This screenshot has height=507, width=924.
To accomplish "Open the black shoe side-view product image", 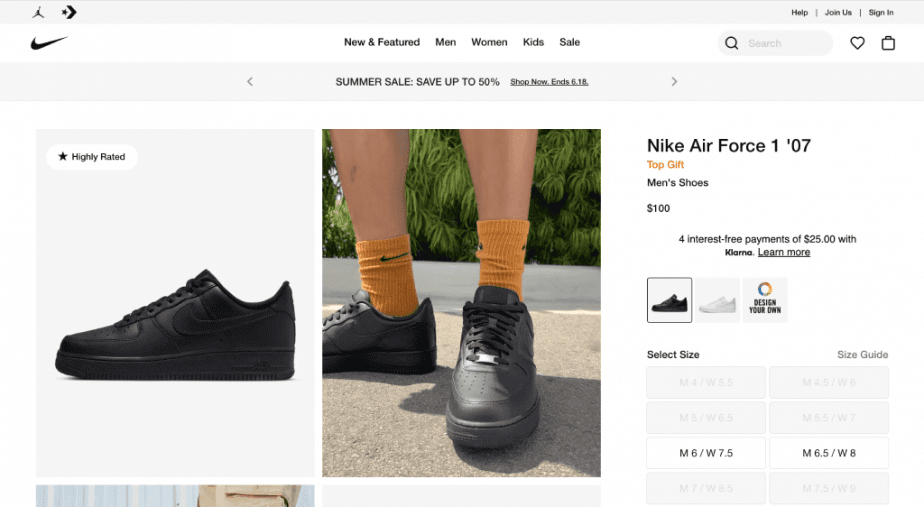I will pos(175,303).
